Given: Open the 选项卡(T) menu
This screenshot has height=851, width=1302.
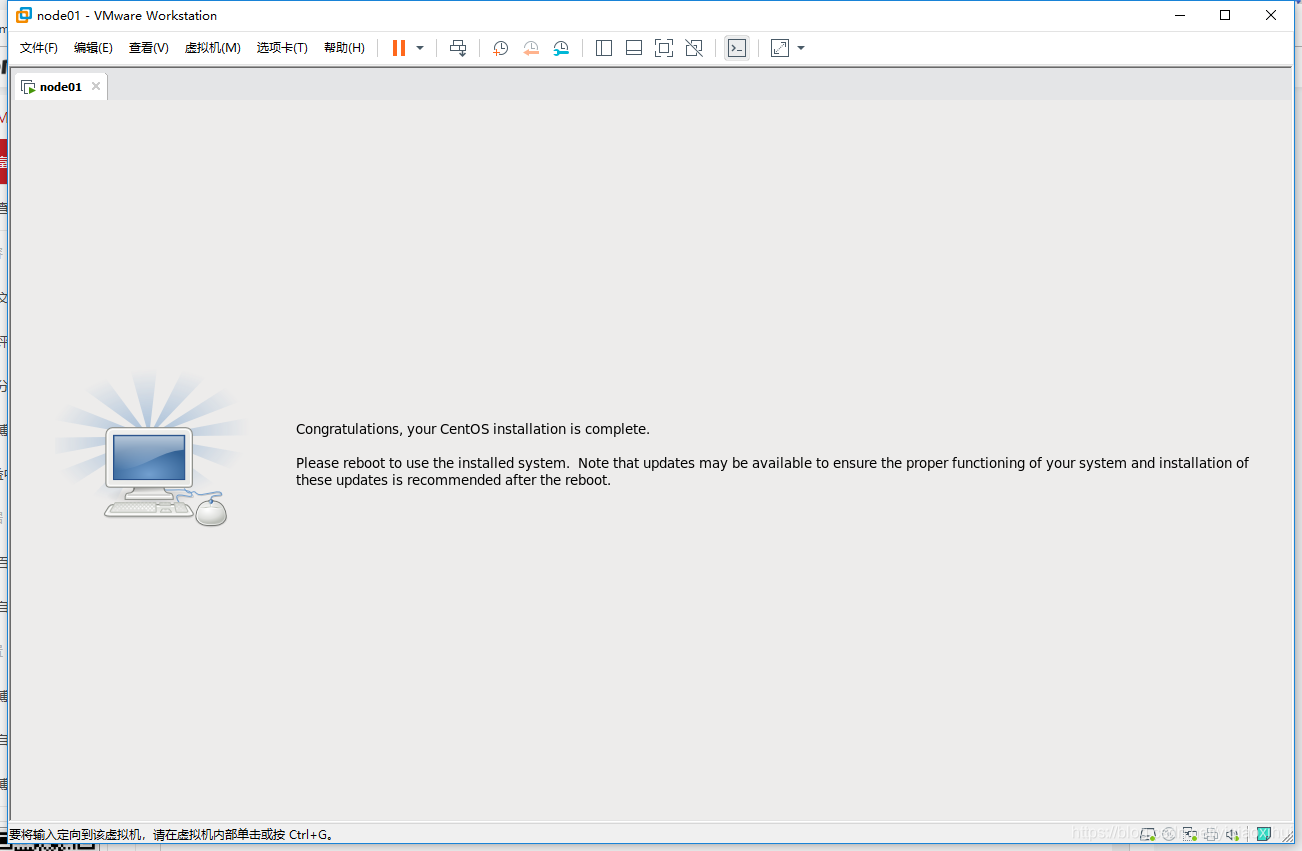Looking at the screenshot, I should coord(282,48).
